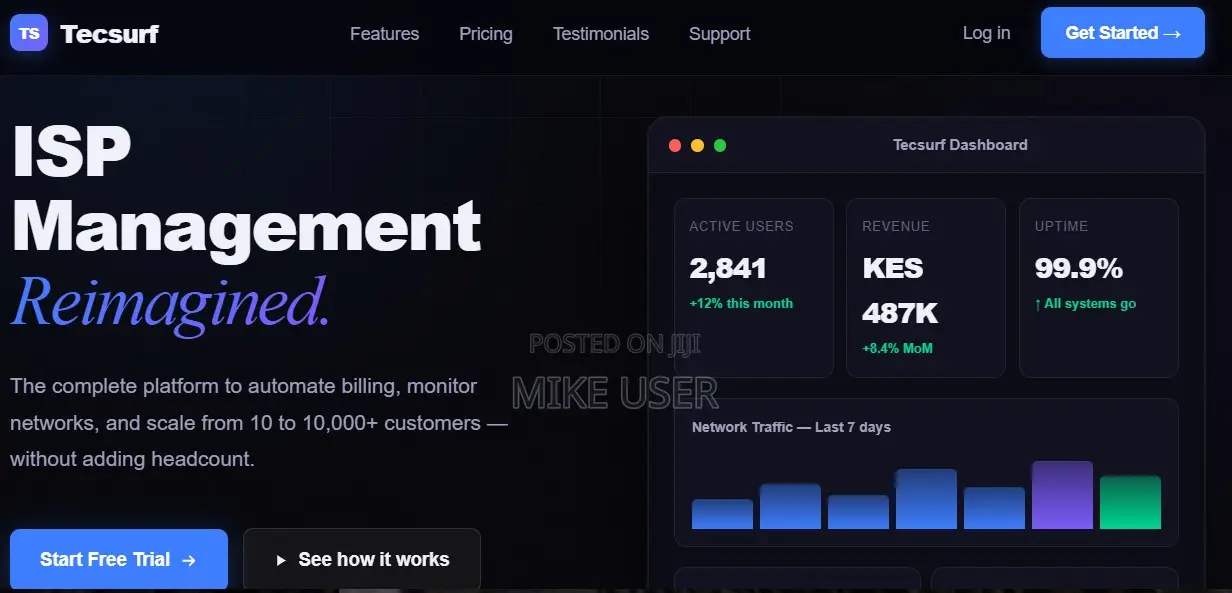Image resolution: width=1232 pixels, height=593 pixels.
Task: Click the "Network Traffic — Last 7 days" heading
Action: 791,427
